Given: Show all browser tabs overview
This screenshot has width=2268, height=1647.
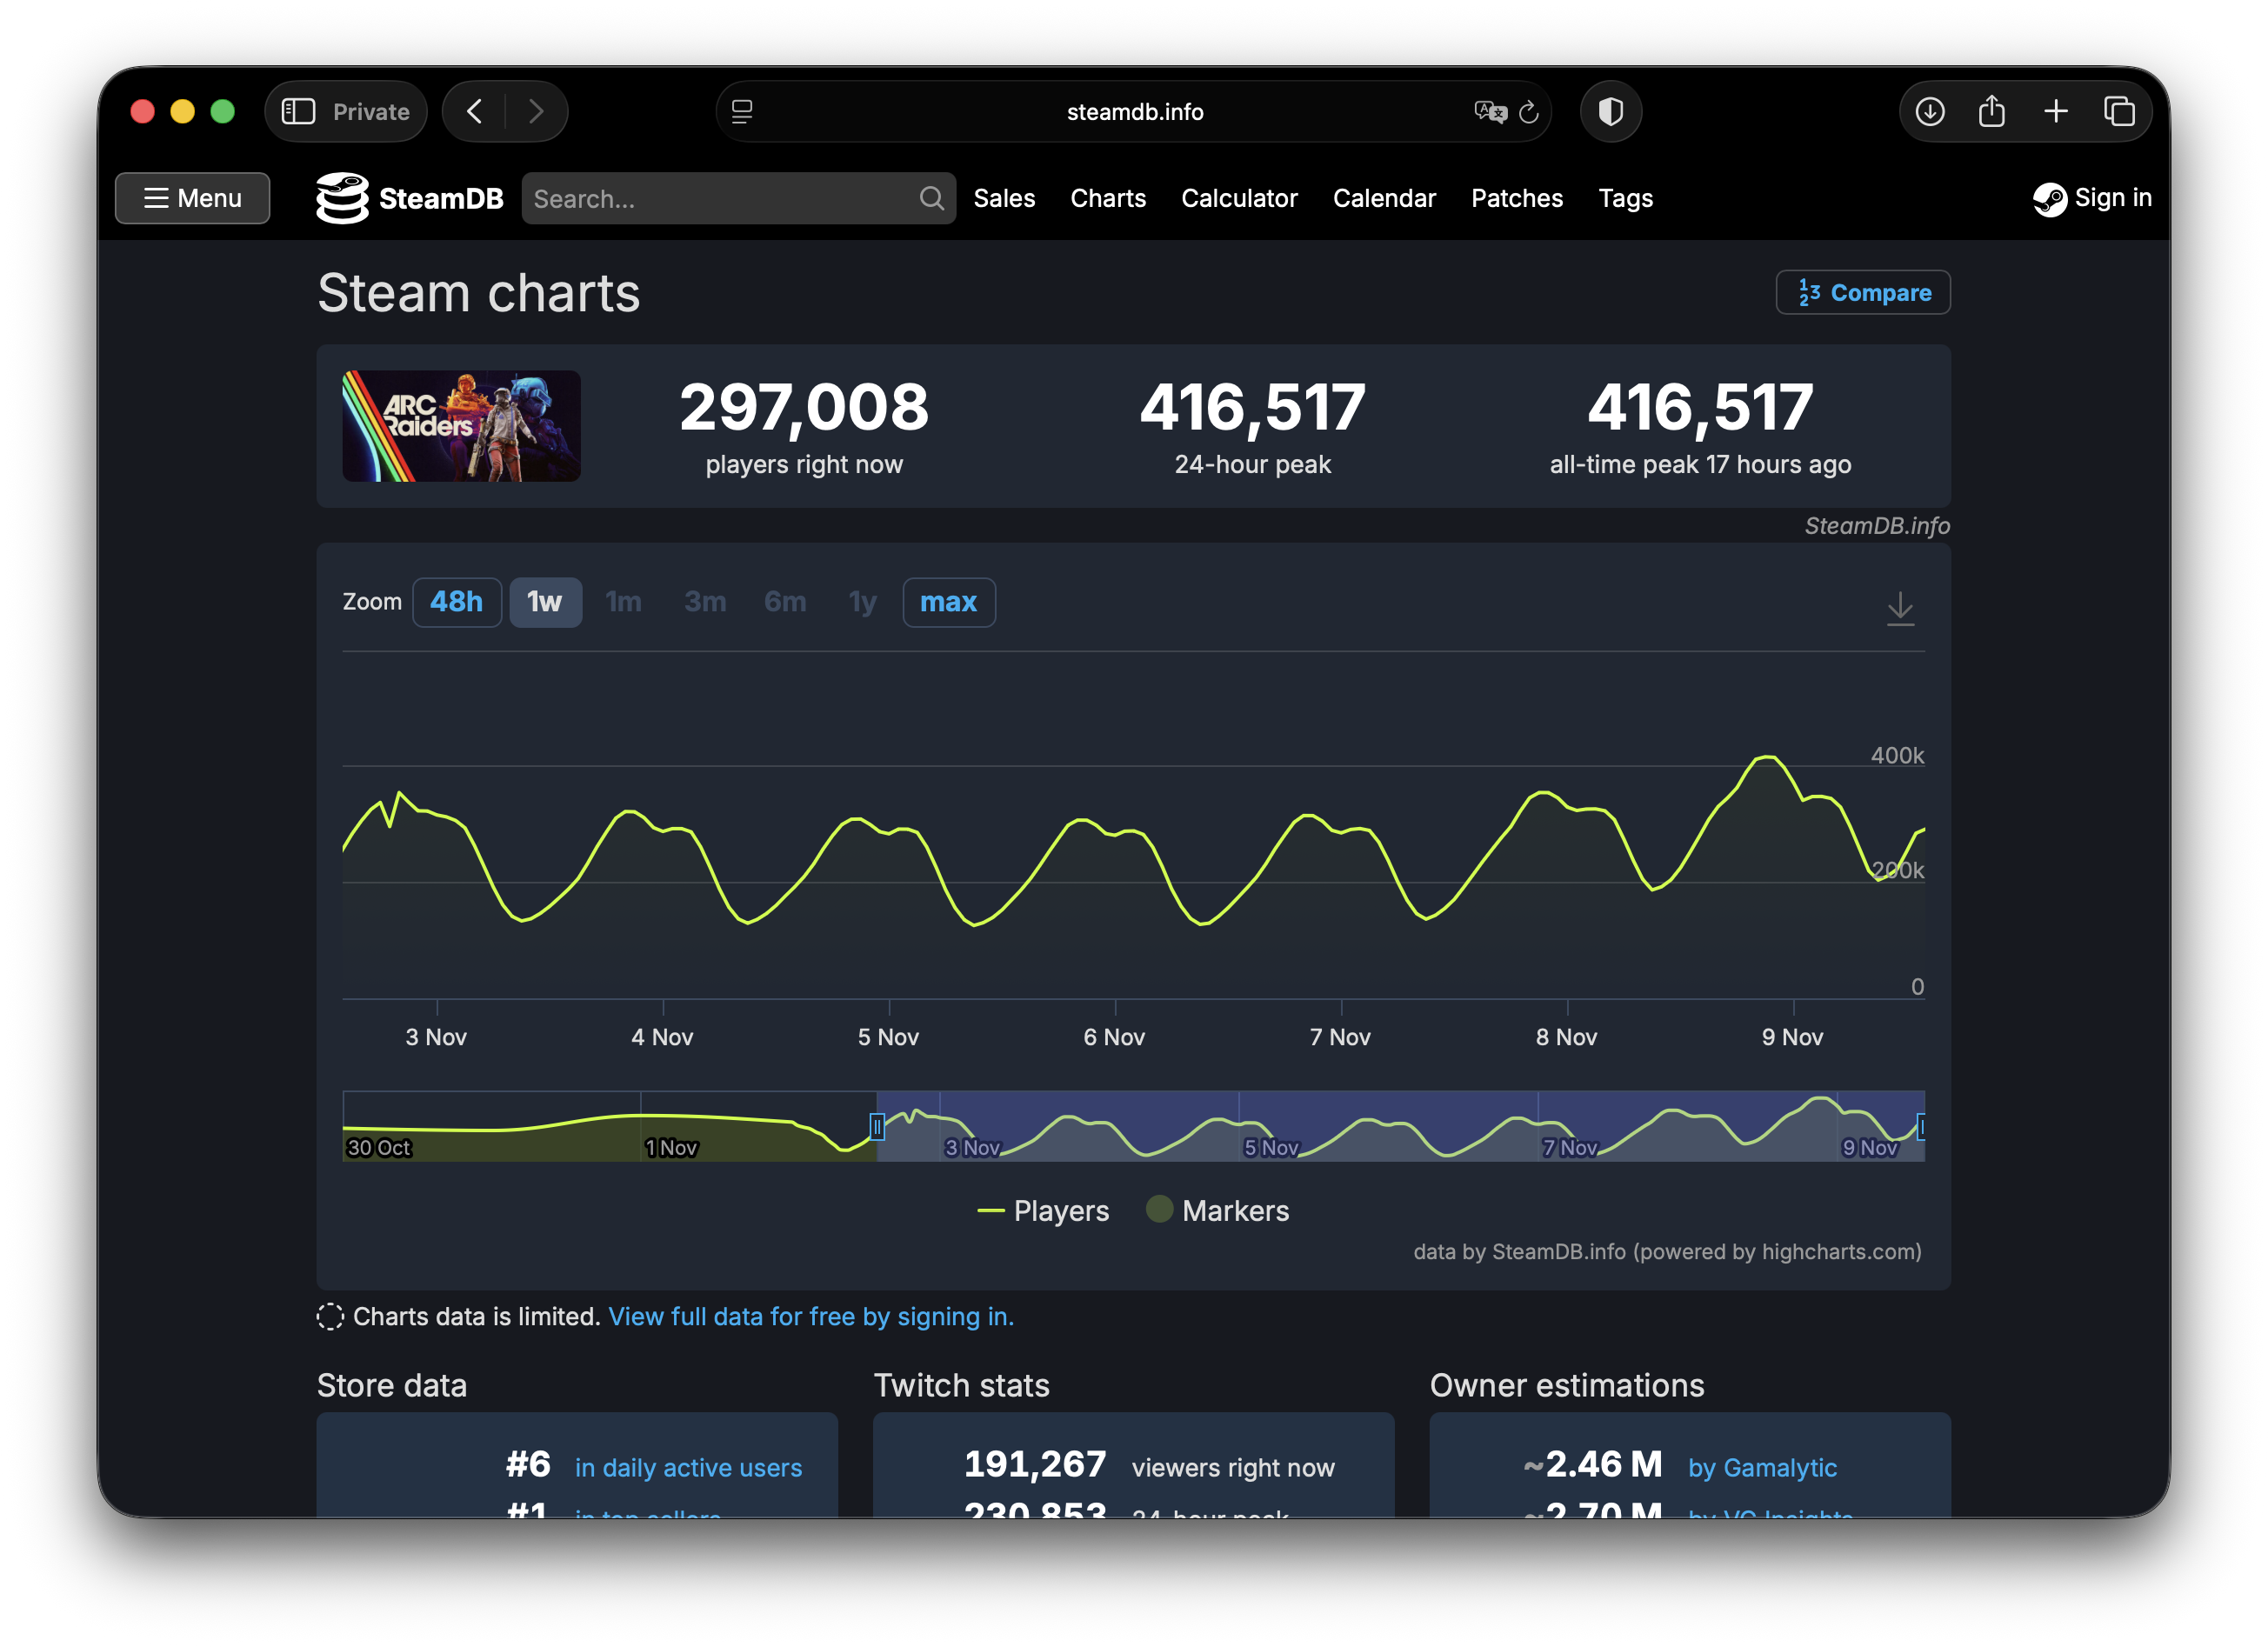Looking at the screenshot, I should pos(2121,112).
